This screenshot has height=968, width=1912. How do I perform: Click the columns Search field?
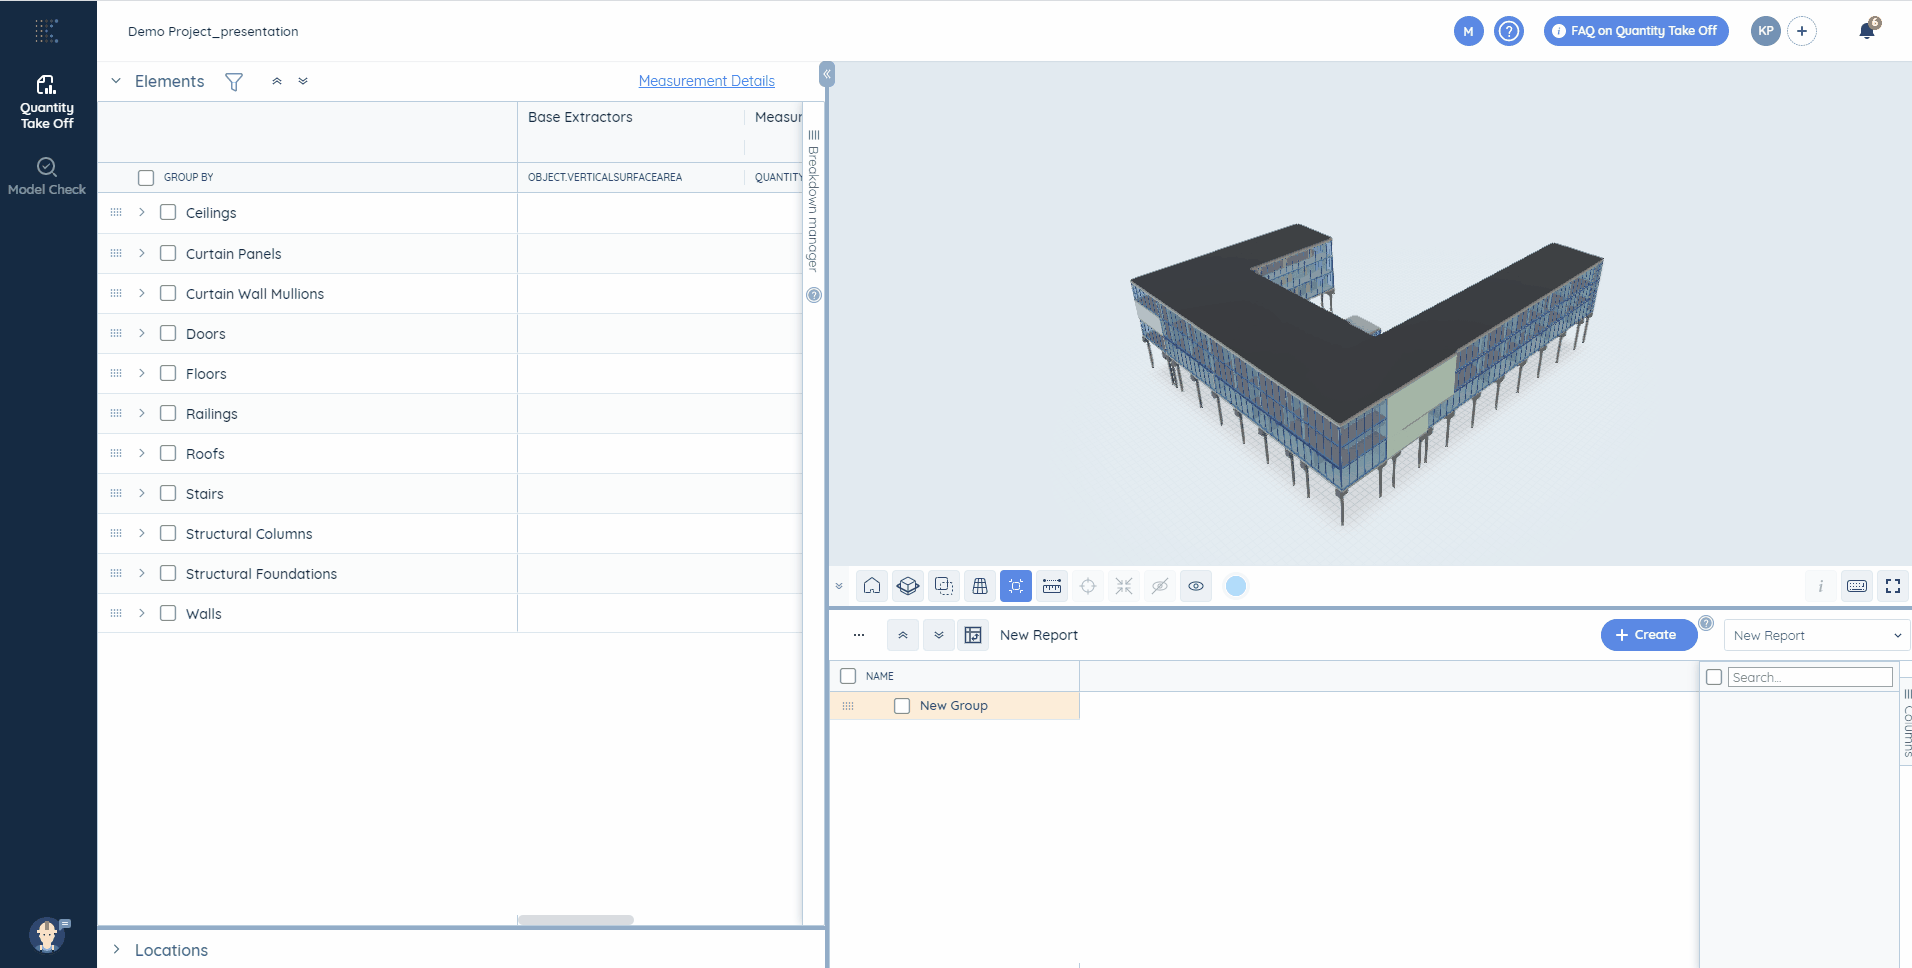click(x=1810, y=677)
